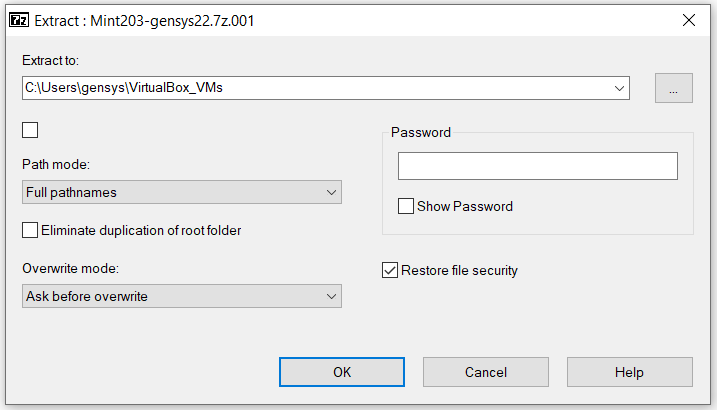The height and width of the screenshot is (410, 717).
Task: Click the Overwrite mode label
Action: [70, 268]
